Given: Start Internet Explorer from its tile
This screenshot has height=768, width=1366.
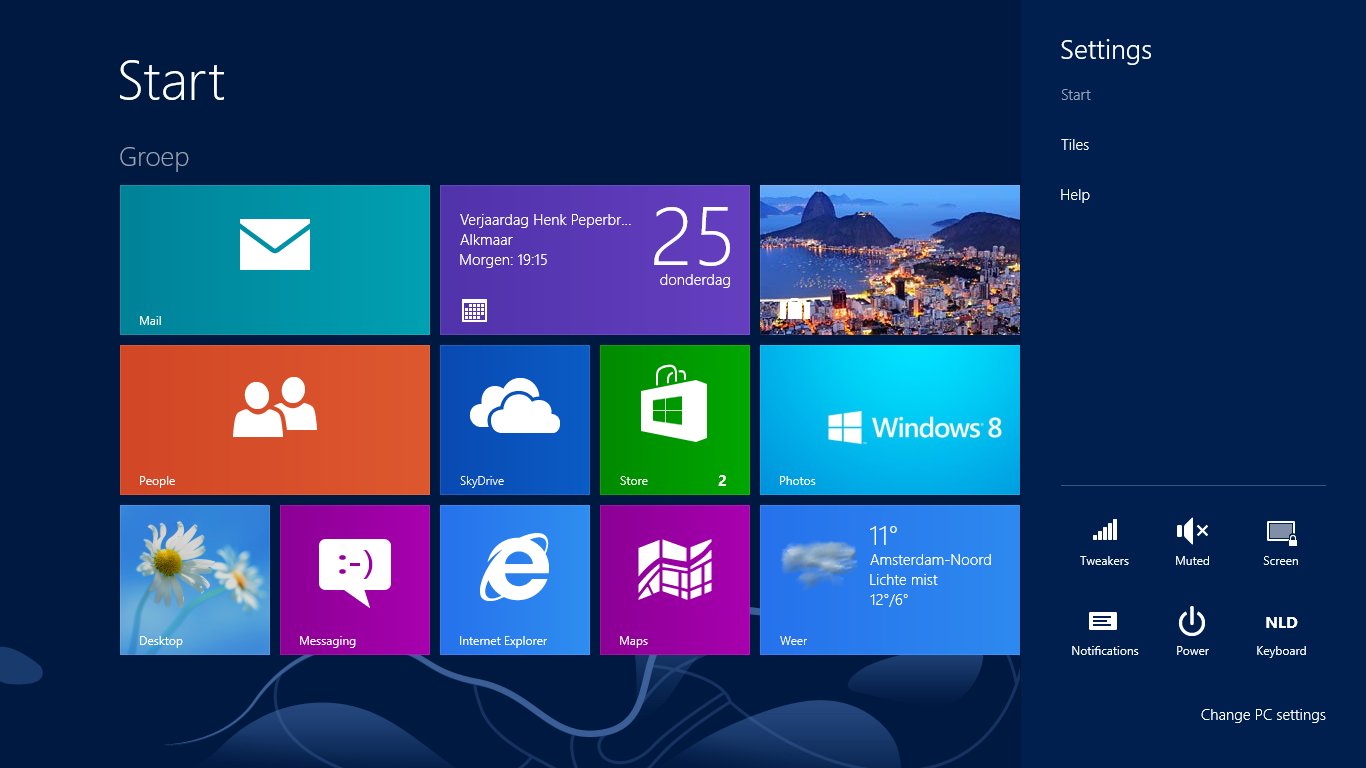Looking at the screenshot, I should [515, 580].
